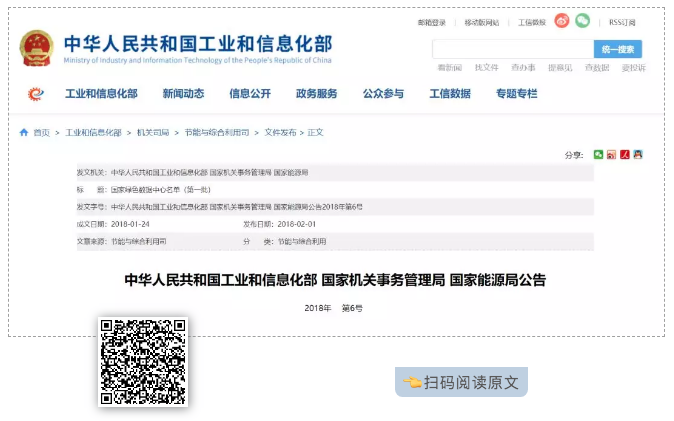Viewport: 674px width, 421px height.
Task: Share via the Weibo share icon
Action: coord(611,154)
